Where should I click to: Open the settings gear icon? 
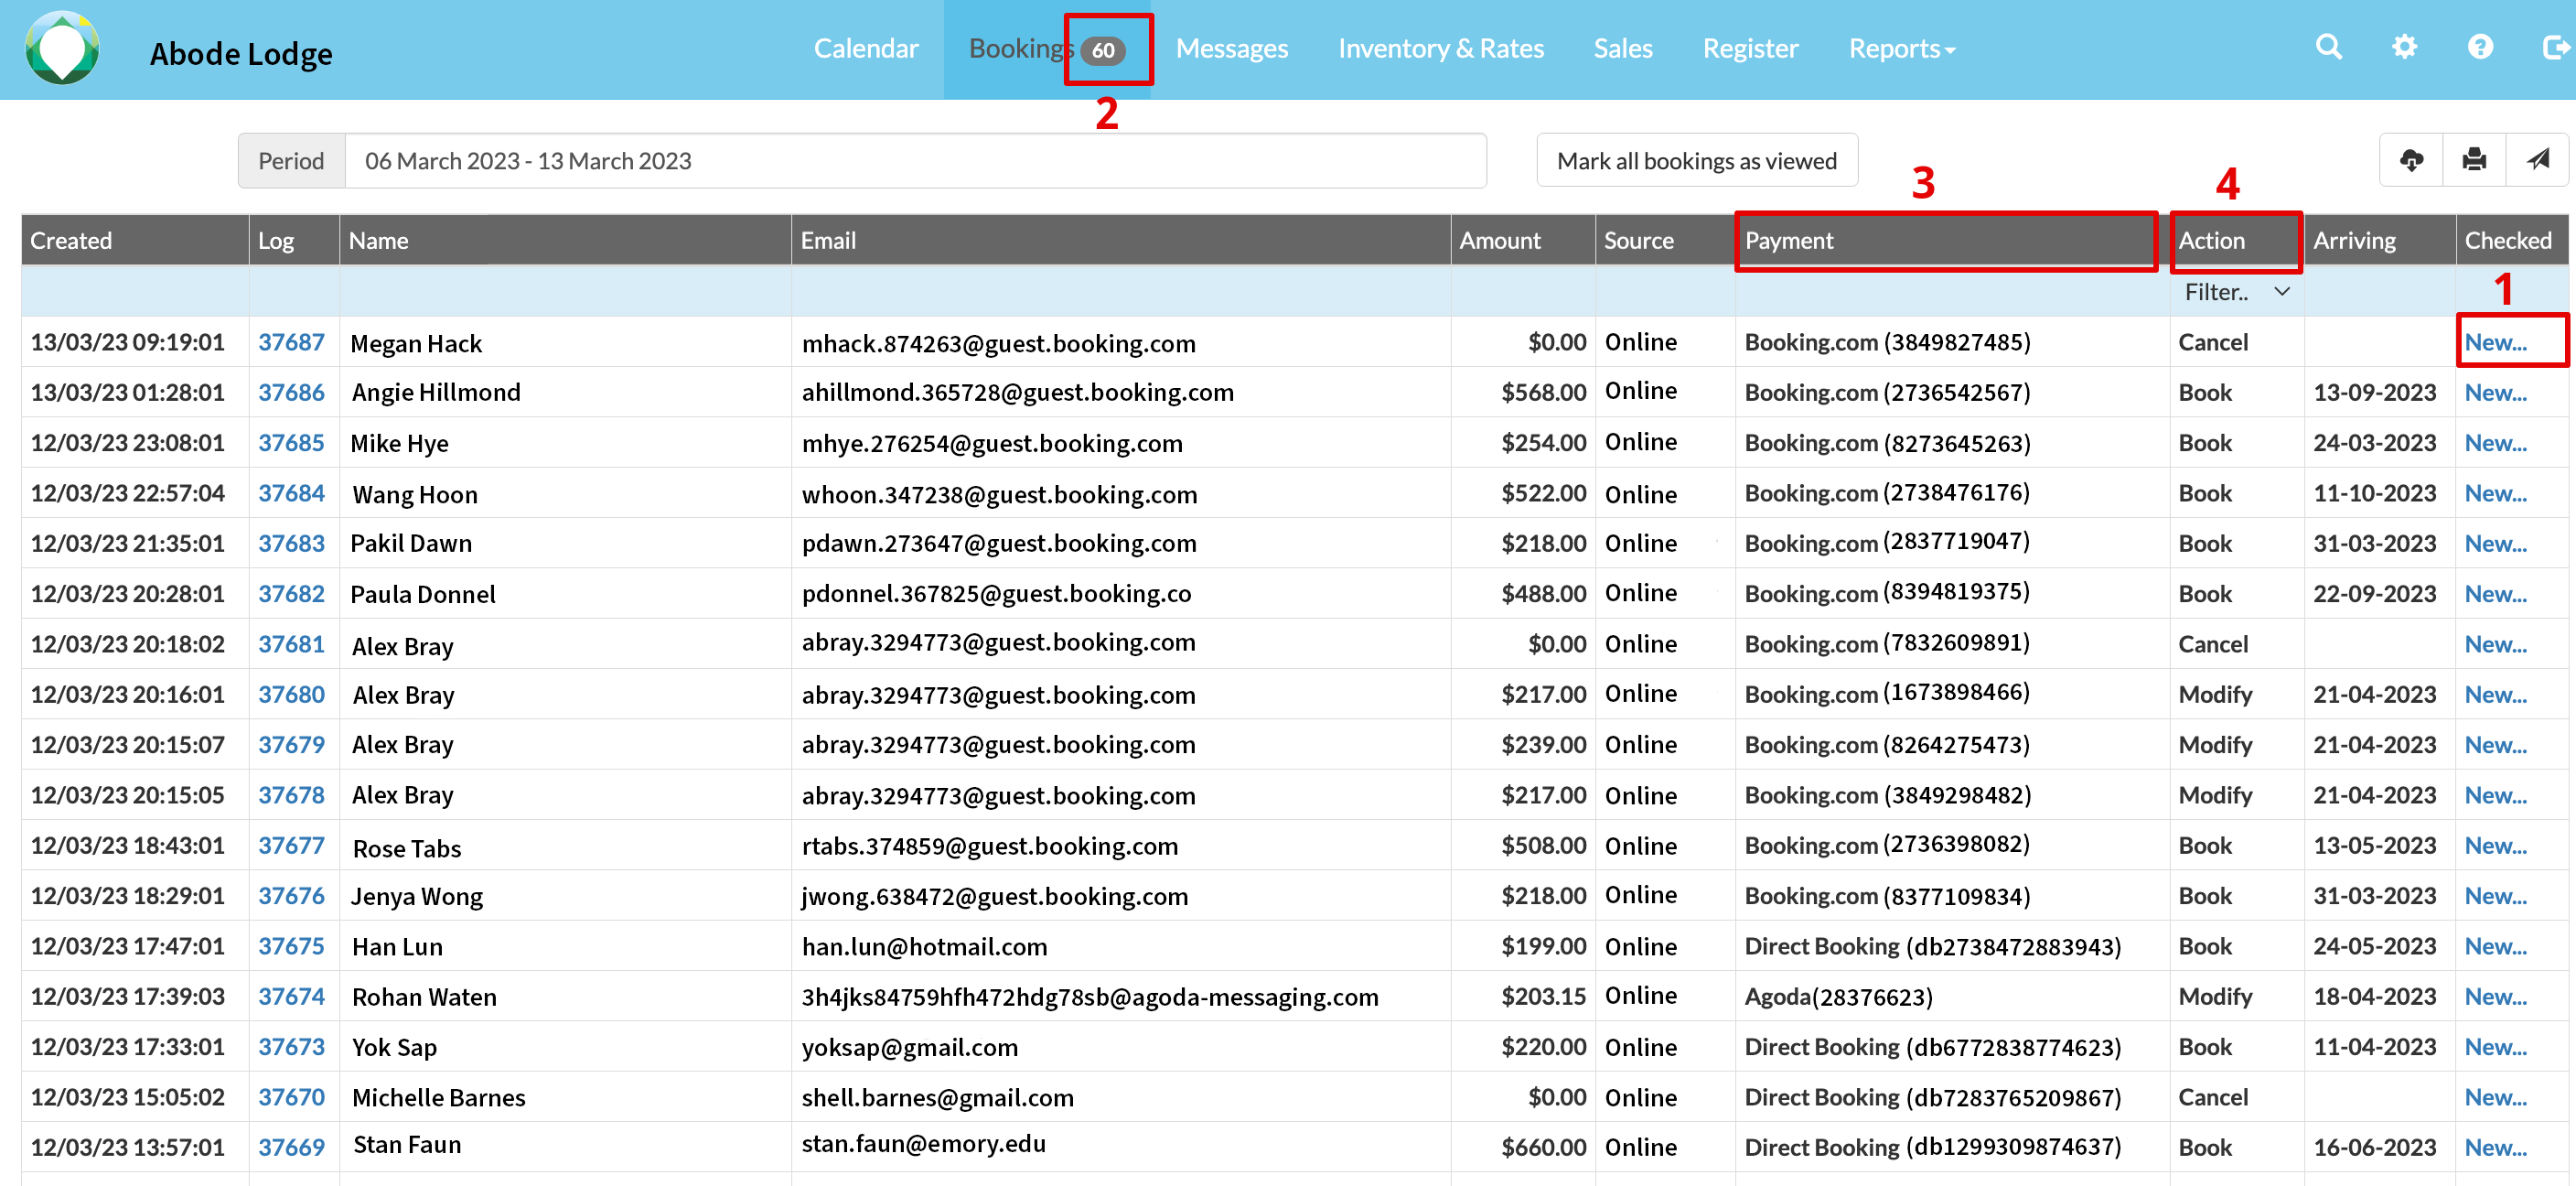[x=2404, y=47]
